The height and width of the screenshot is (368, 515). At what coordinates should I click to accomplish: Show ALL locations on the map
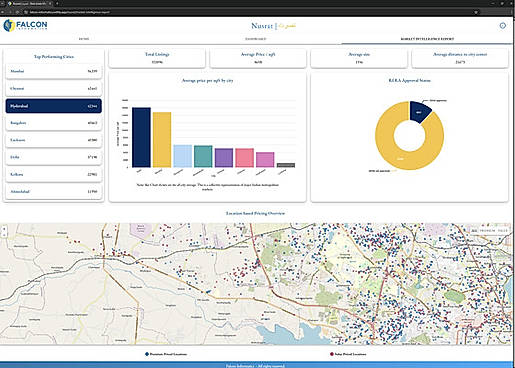click(474, 231)
